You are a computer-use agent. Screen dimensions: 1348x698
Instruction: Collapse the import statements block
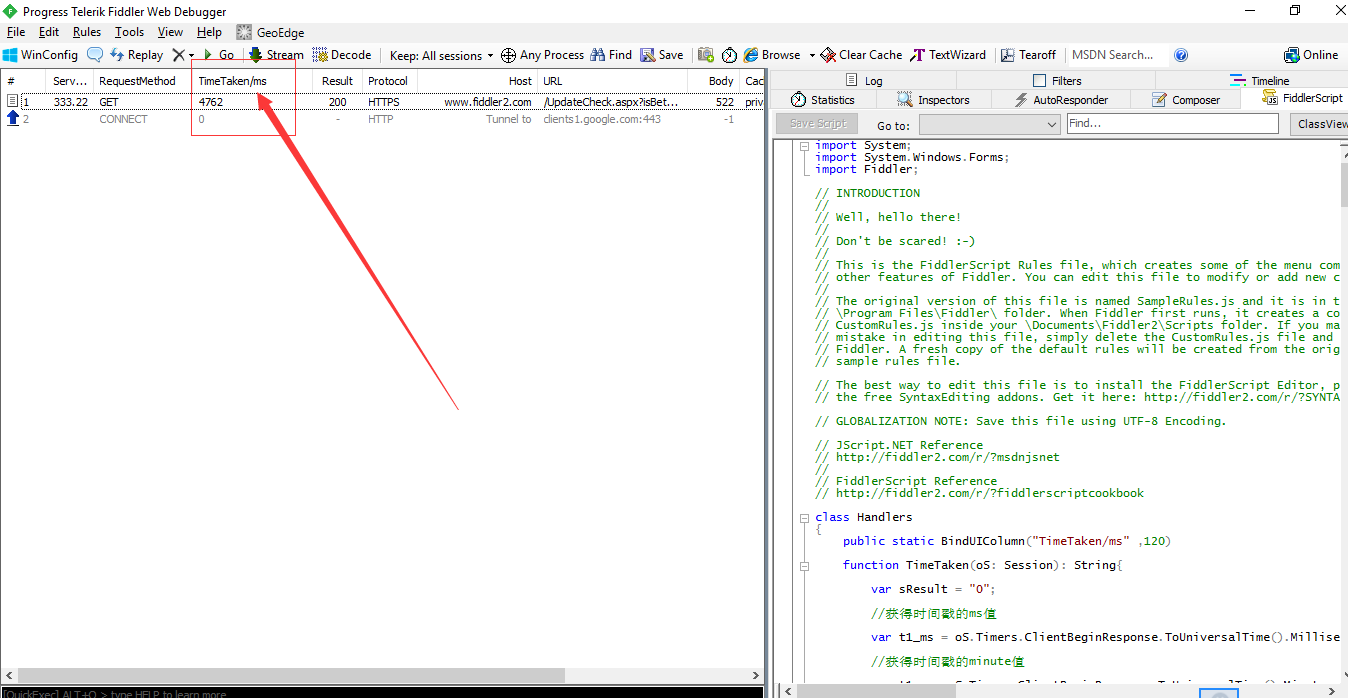pyautogui.click(x=805, y=146)
